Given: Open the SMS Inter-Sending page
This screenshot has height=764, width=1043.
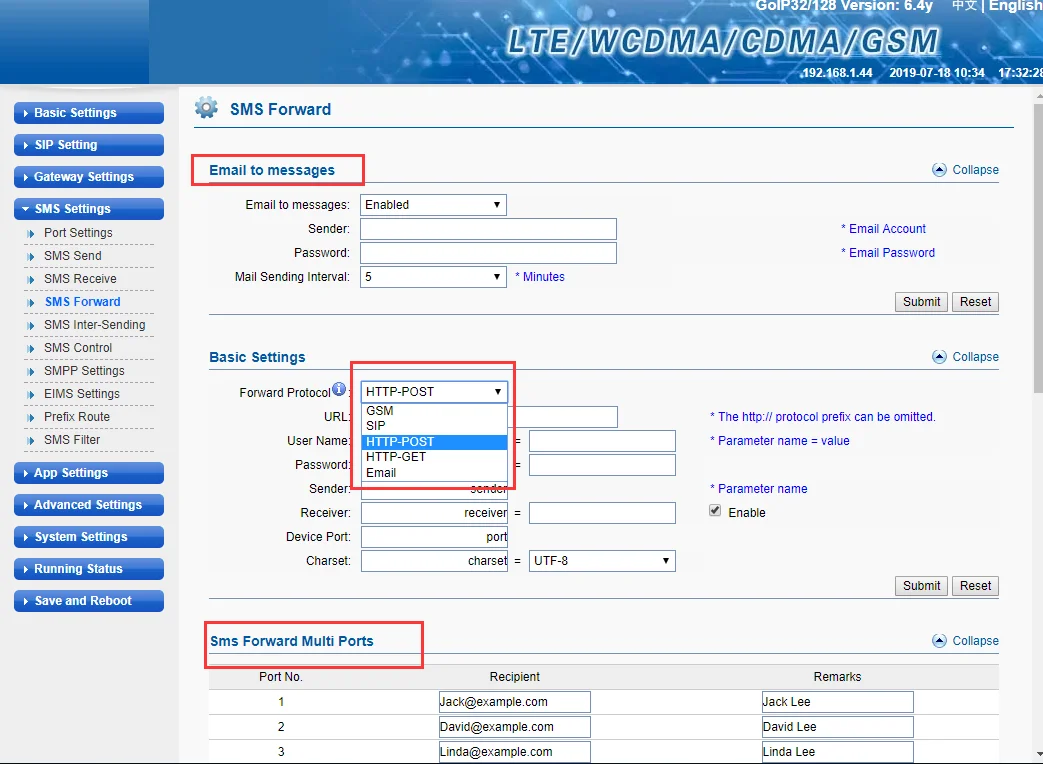Looking at the screenshot, I should pyautogui.click(x=94, y=324).
